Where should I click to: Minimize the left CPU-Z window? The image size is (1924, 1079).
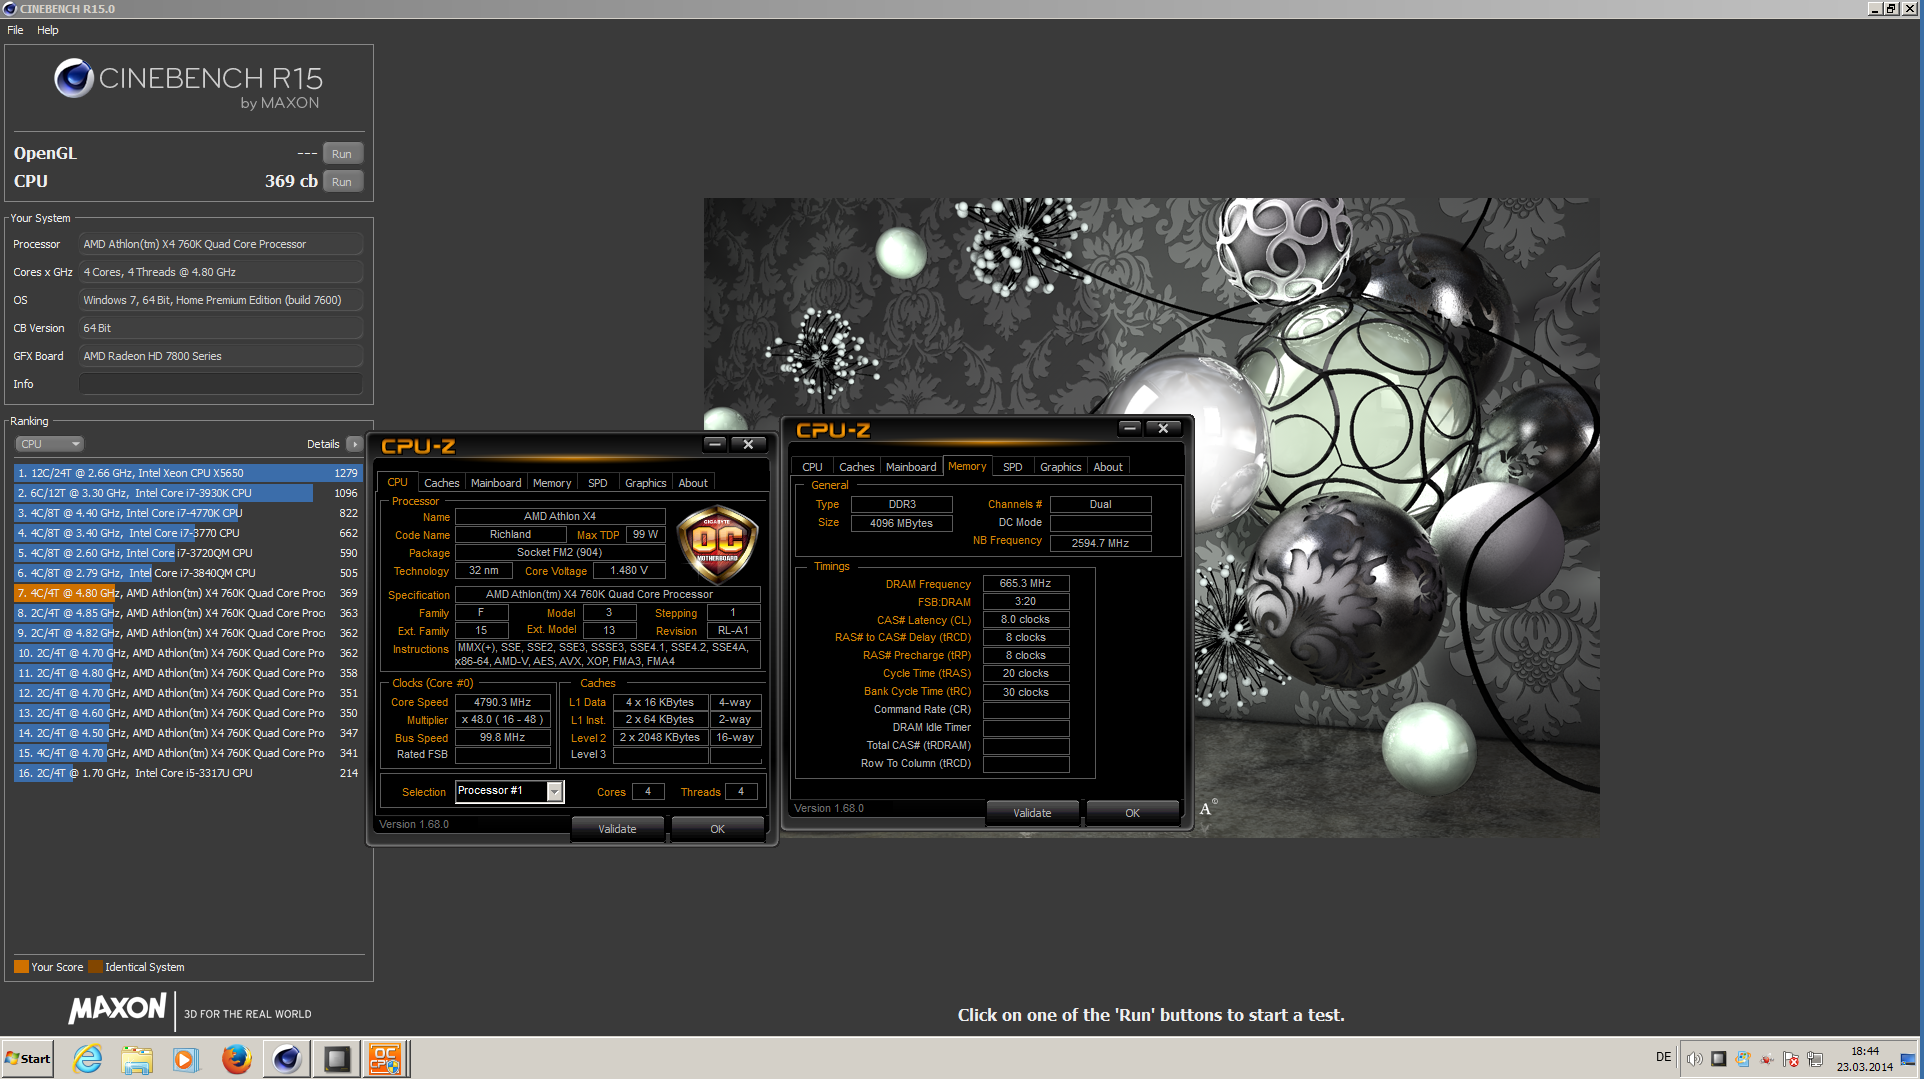point(715,444)
